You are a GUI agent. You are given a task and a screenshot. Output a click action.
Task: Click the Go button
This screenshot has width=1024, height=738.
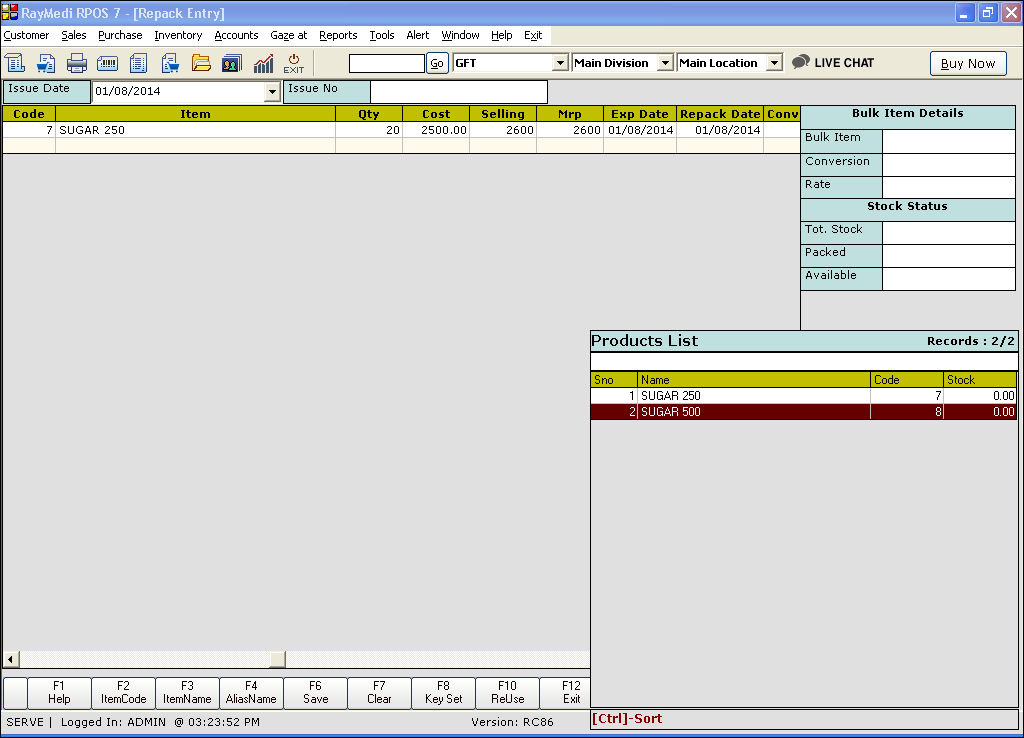(x=438, y=63)
